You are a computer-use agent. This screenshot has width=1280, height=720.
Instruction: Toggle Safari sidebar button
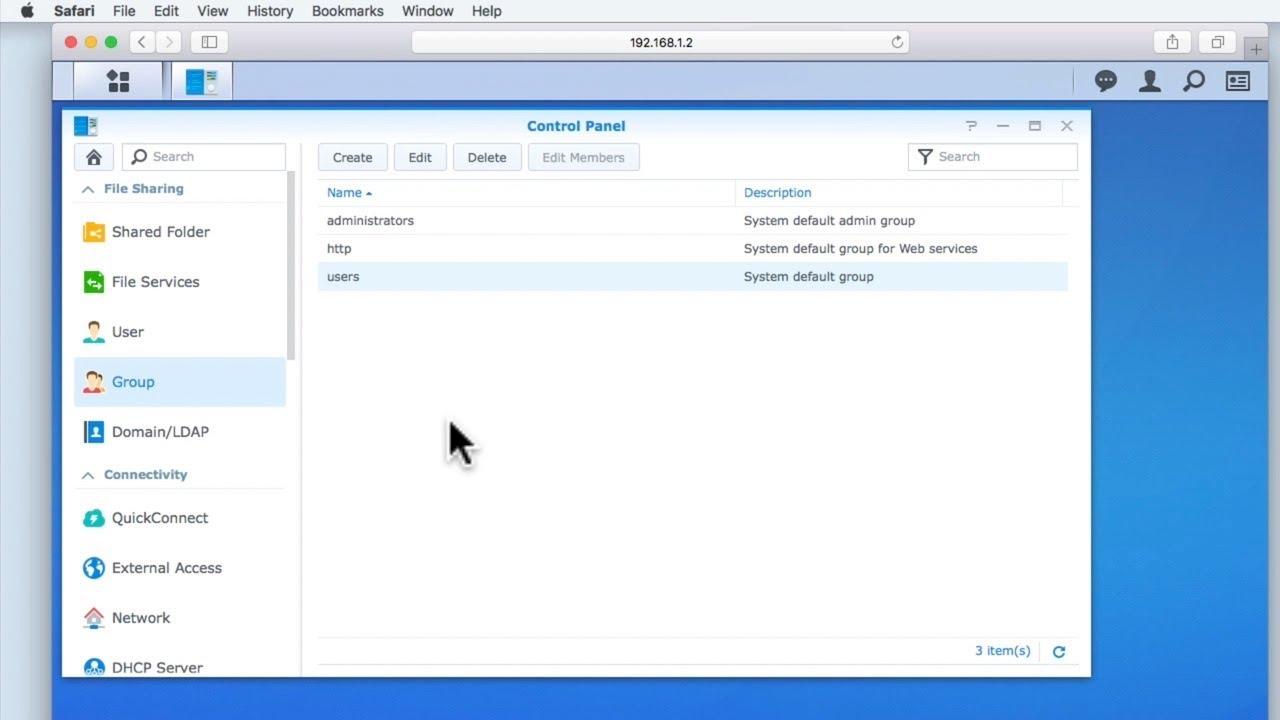click(x=209, y=42)
